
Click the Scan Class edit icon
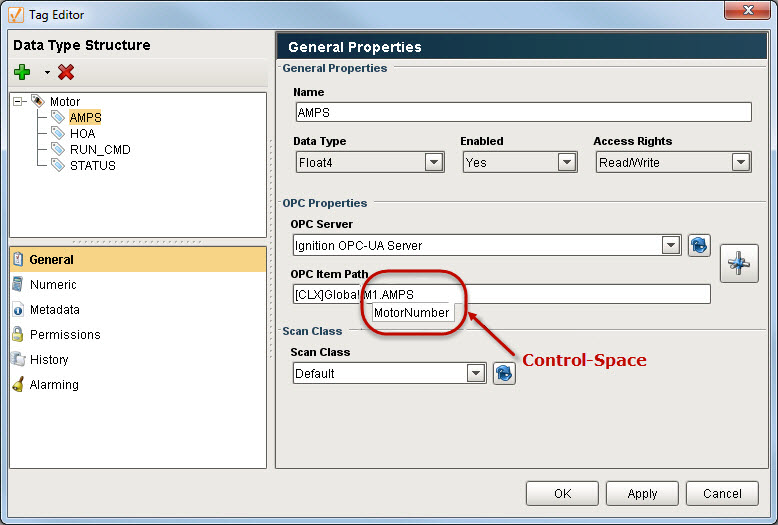[504, 373]
